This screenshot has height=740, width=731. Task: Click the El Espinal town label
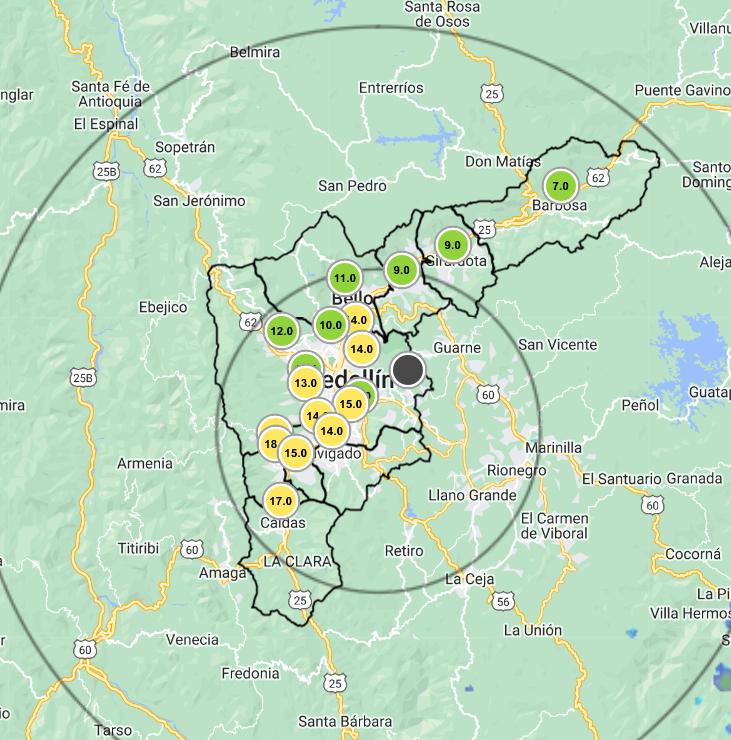click(x=106, y=124)
